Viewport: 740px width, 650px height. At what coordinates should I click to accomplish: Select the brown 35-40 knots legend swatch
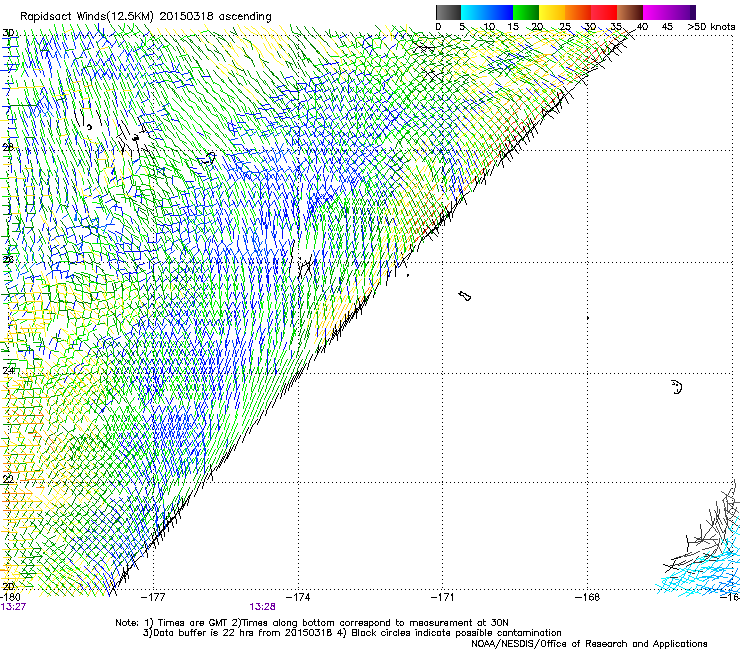(630, 12)
